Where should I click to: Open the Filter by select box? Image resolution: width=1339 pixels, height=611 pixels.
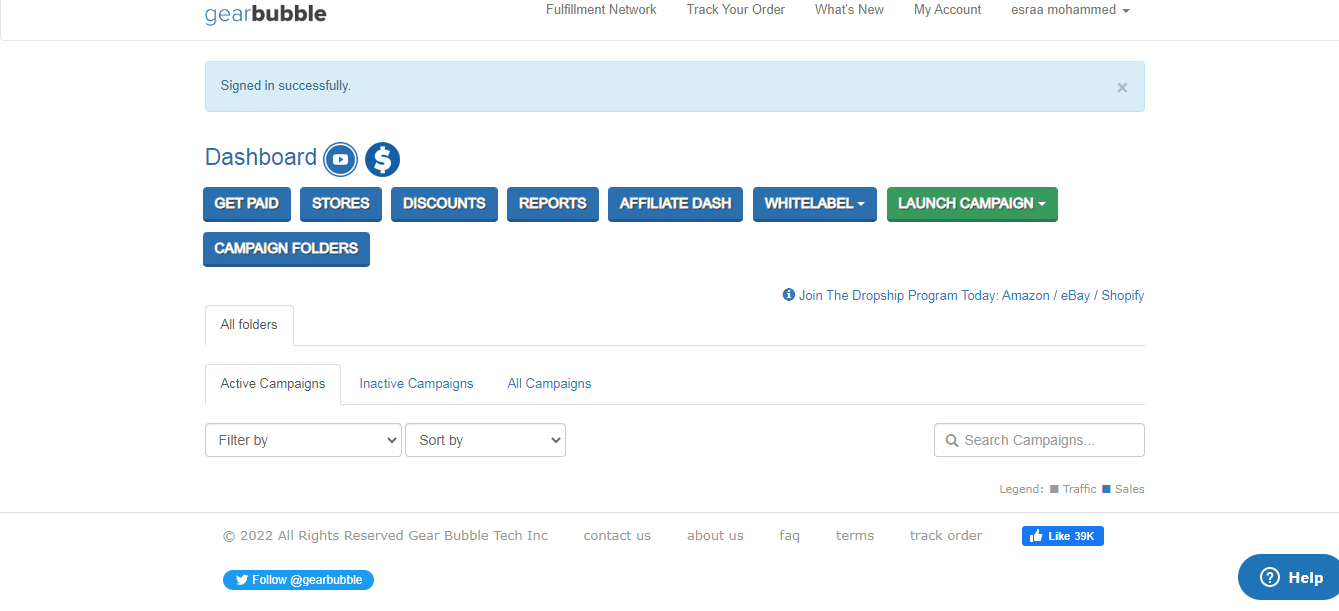pos(303,440)
